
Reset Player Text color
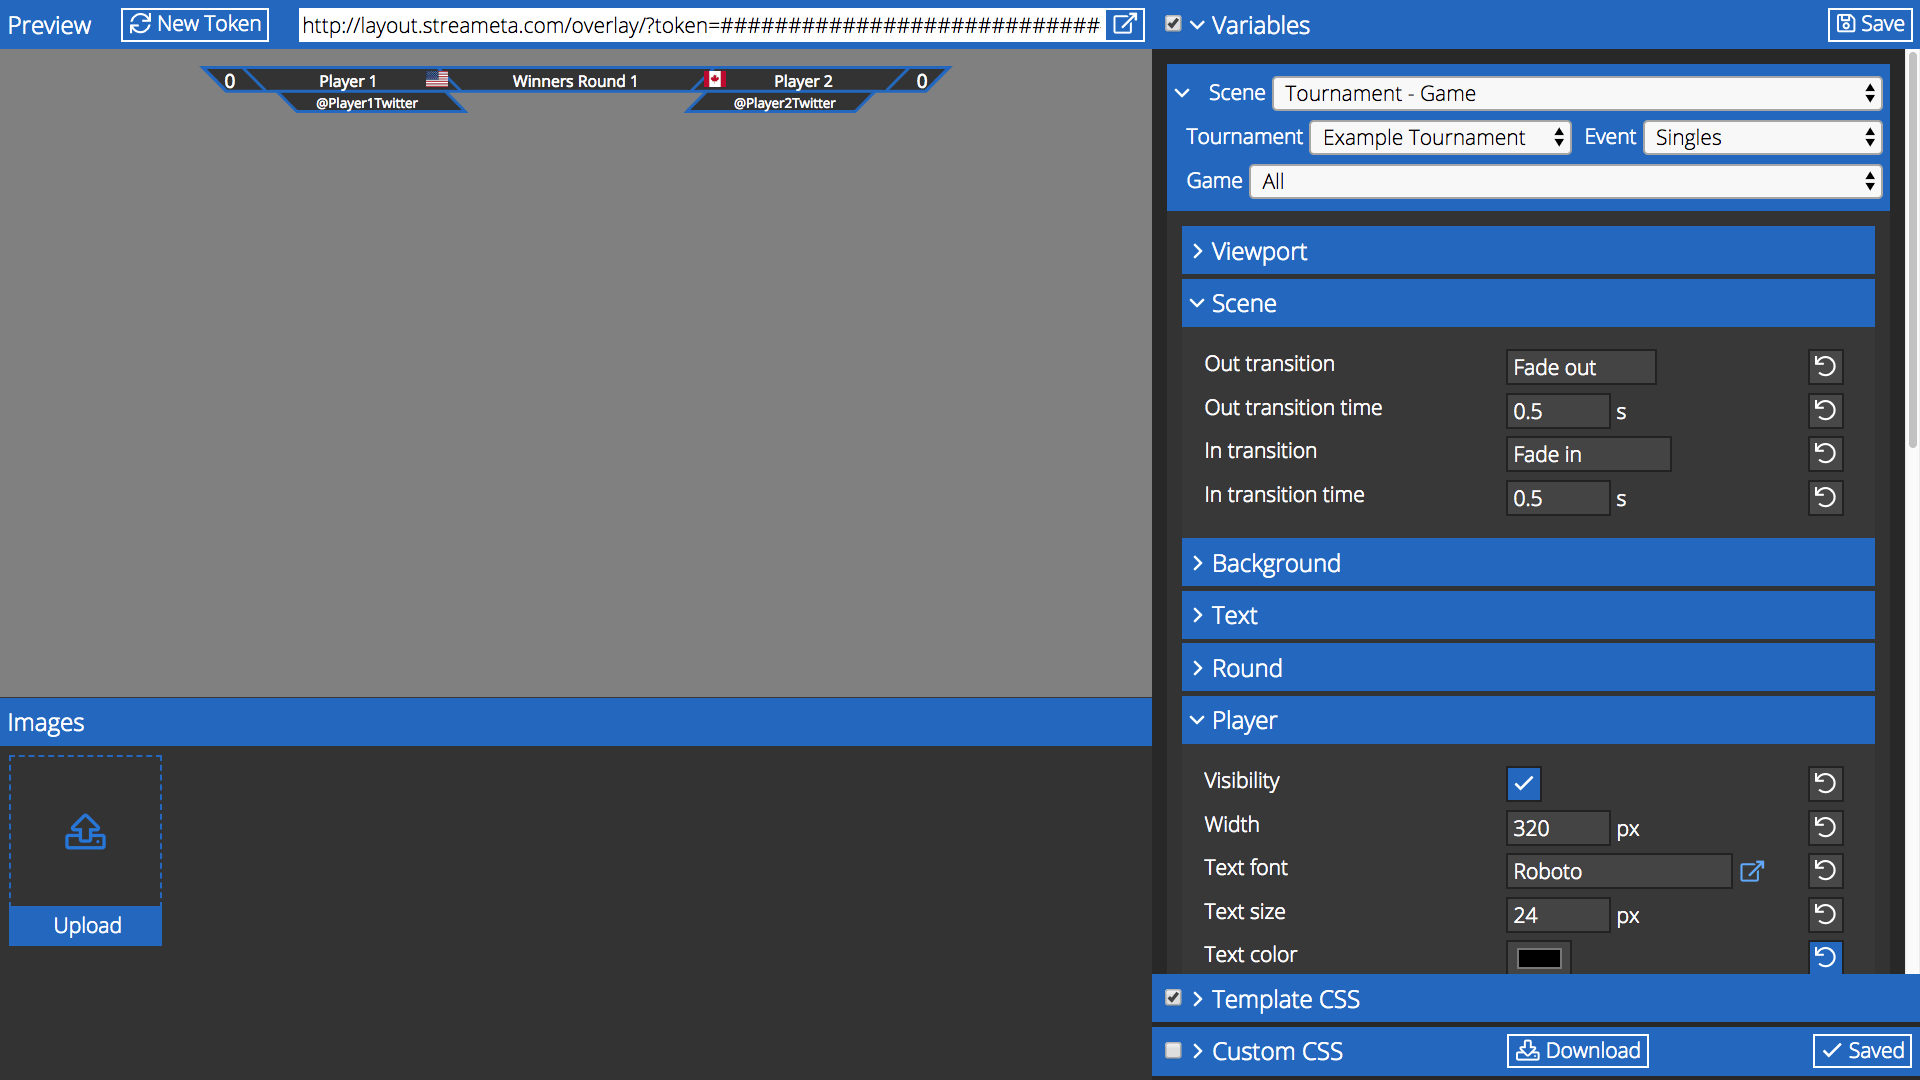coord(1825,957)
